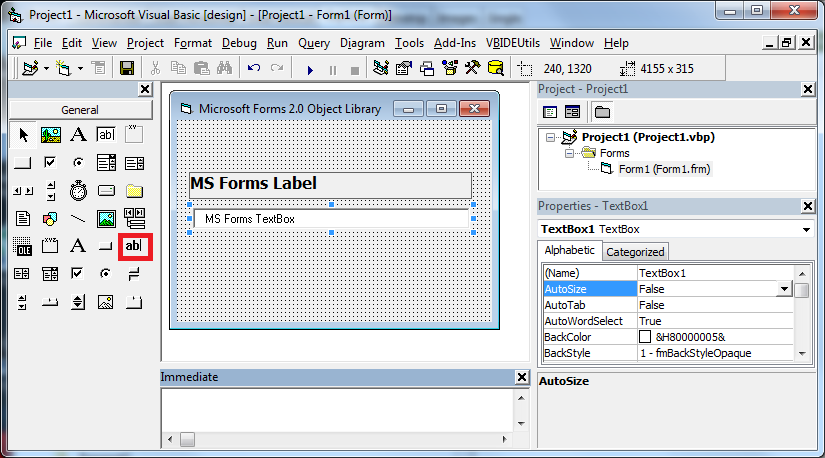Toggle Folders view in Project panel

point(603,112)
